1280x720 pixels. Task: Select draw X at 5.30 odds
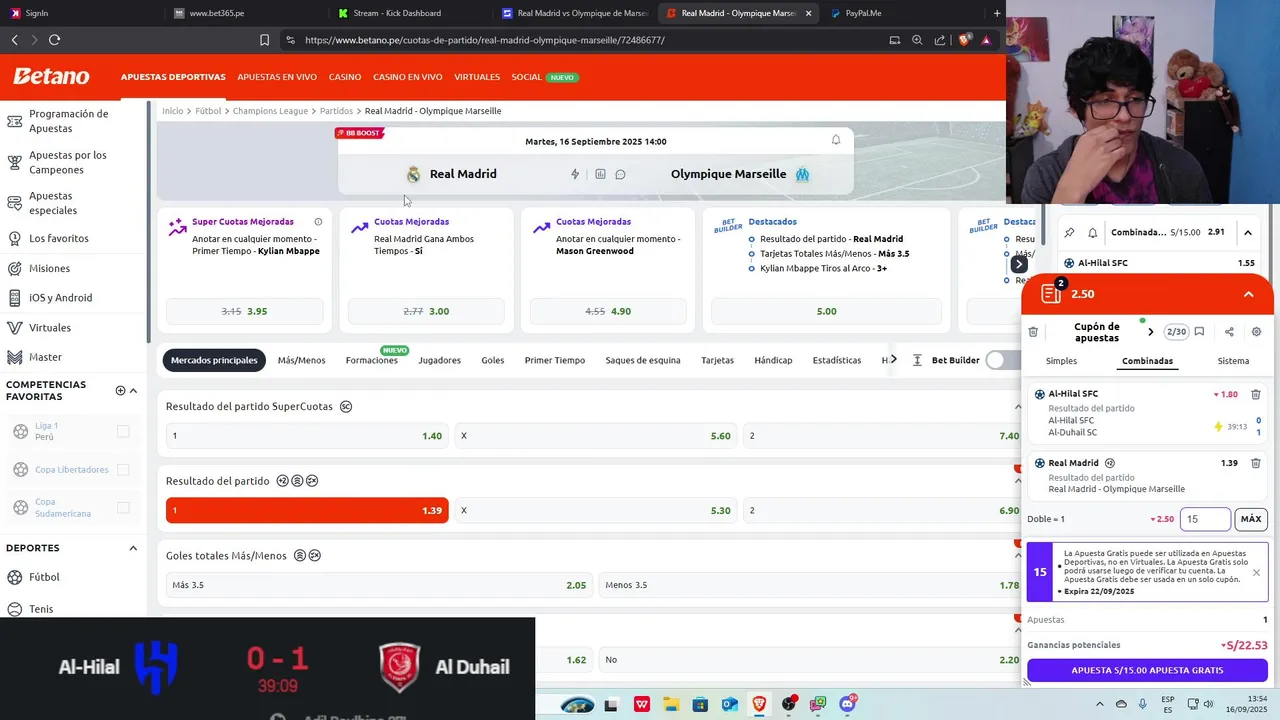click(x=597, y=510)
